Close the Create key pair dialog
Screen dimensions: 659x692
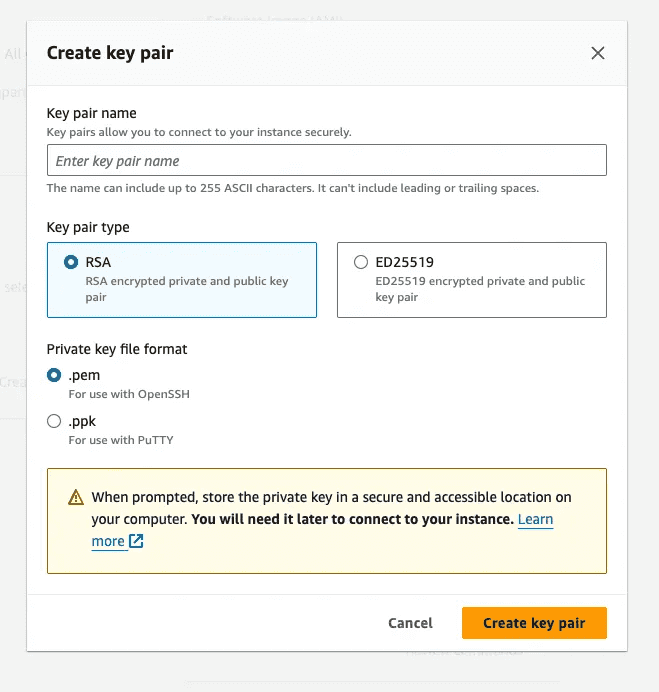click(x=598, y=53)
